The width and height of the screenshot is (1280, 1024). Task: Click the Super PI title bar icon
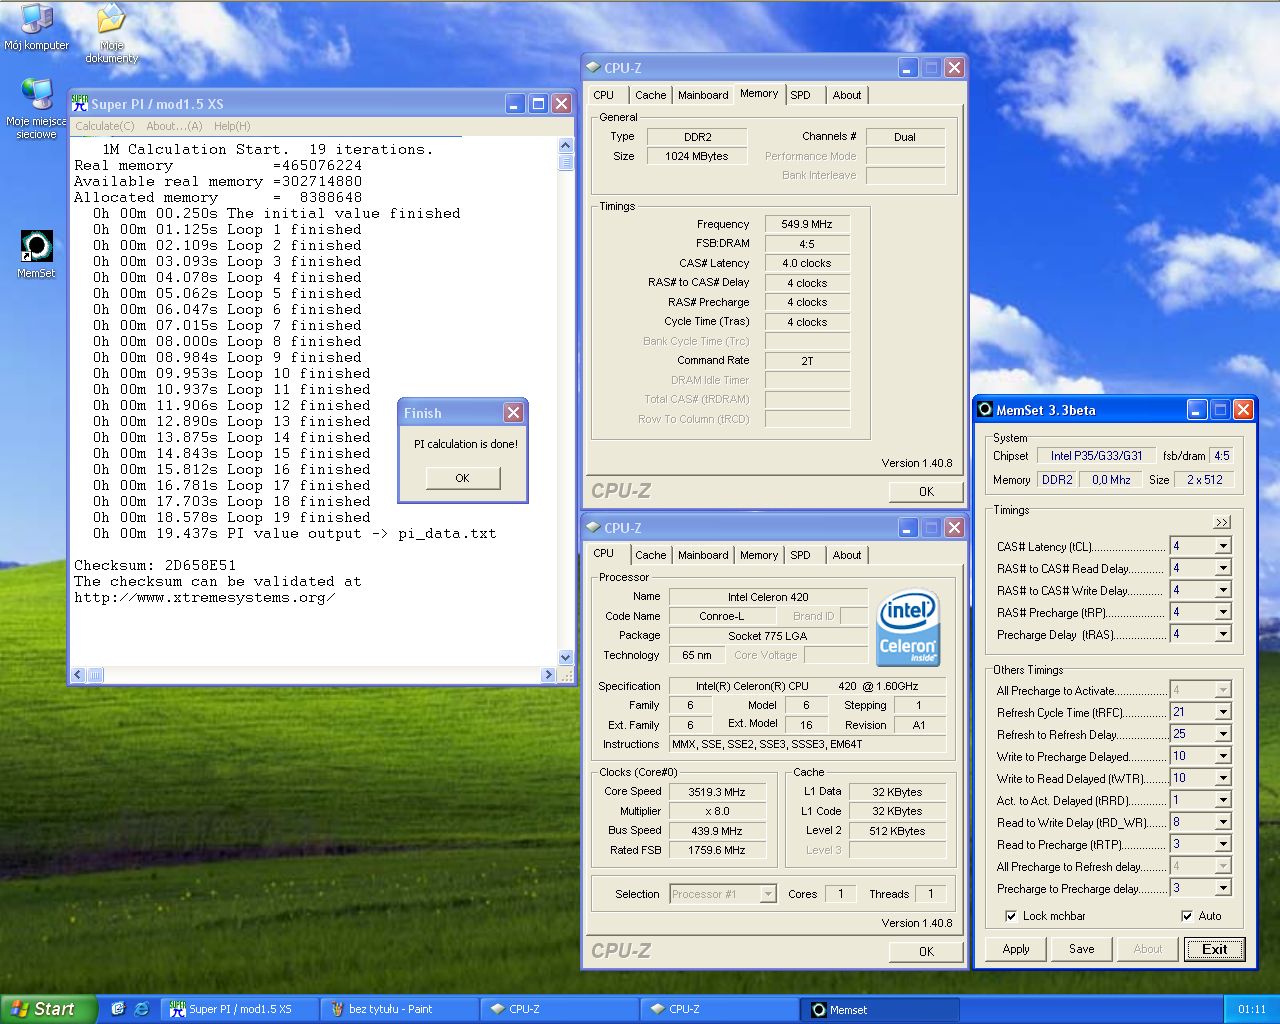point(80,103)
